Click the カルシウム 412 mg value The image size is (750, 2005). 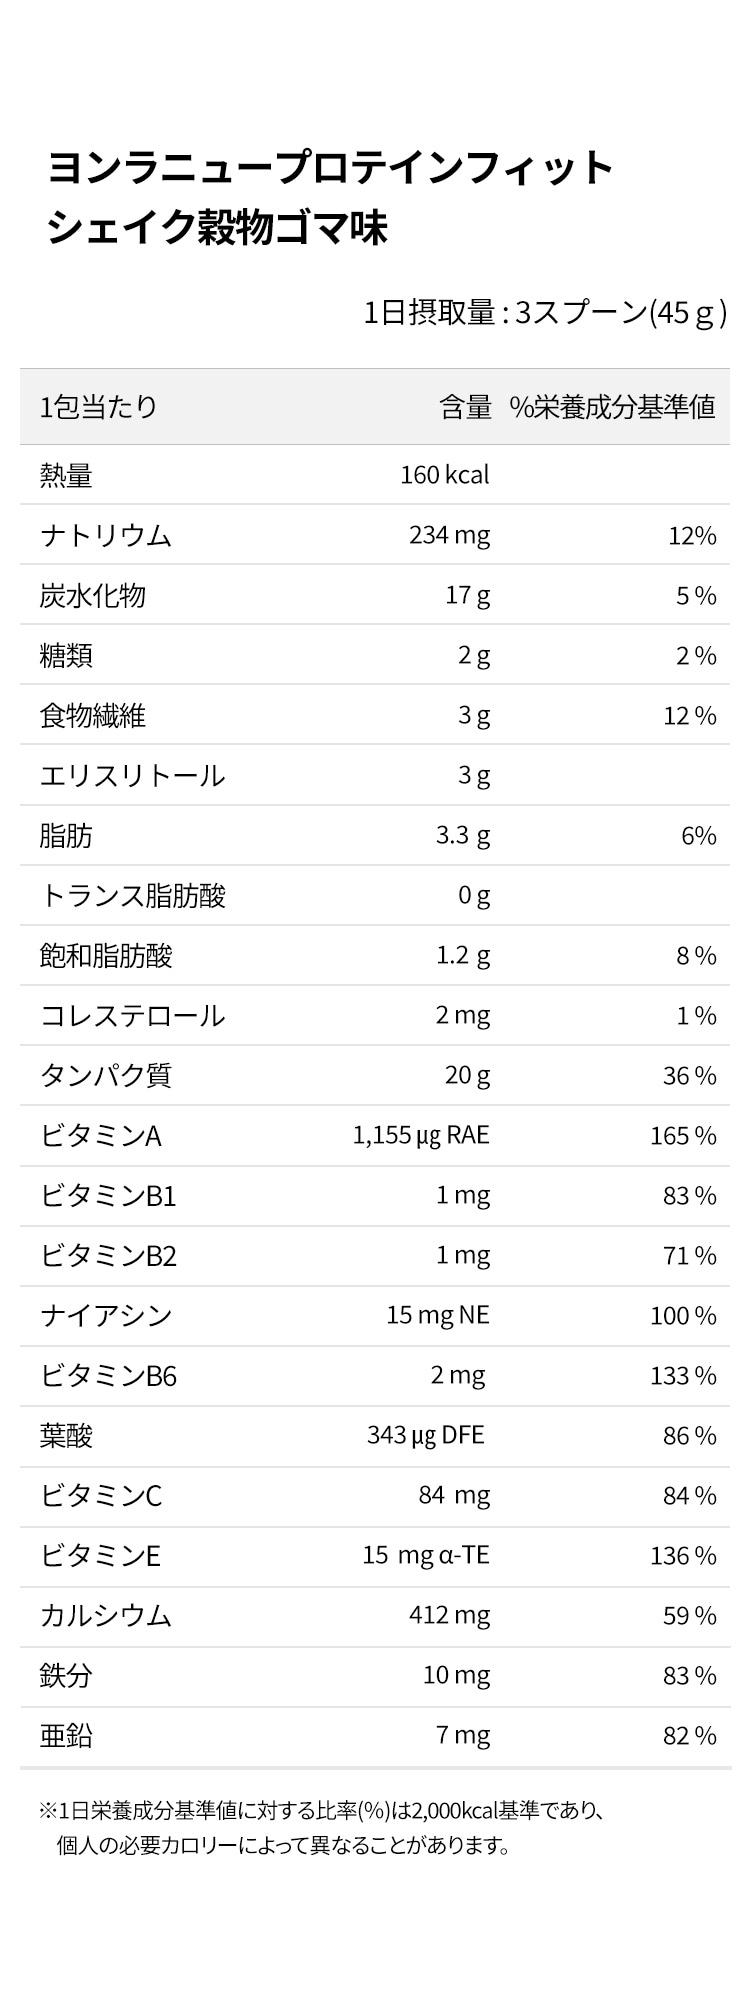pyautogui.click(x=450, y=1615)
